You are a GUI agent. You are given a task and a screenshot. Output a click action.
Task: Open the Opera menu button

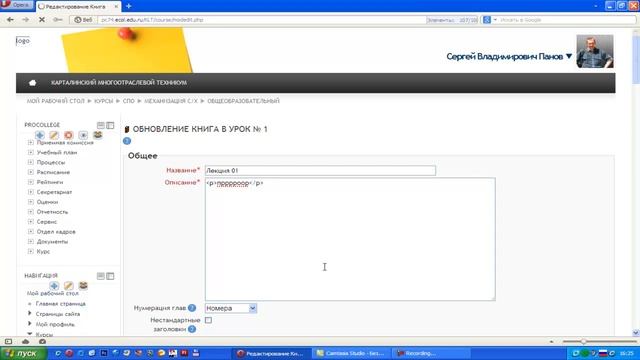[x=16, y=5]
